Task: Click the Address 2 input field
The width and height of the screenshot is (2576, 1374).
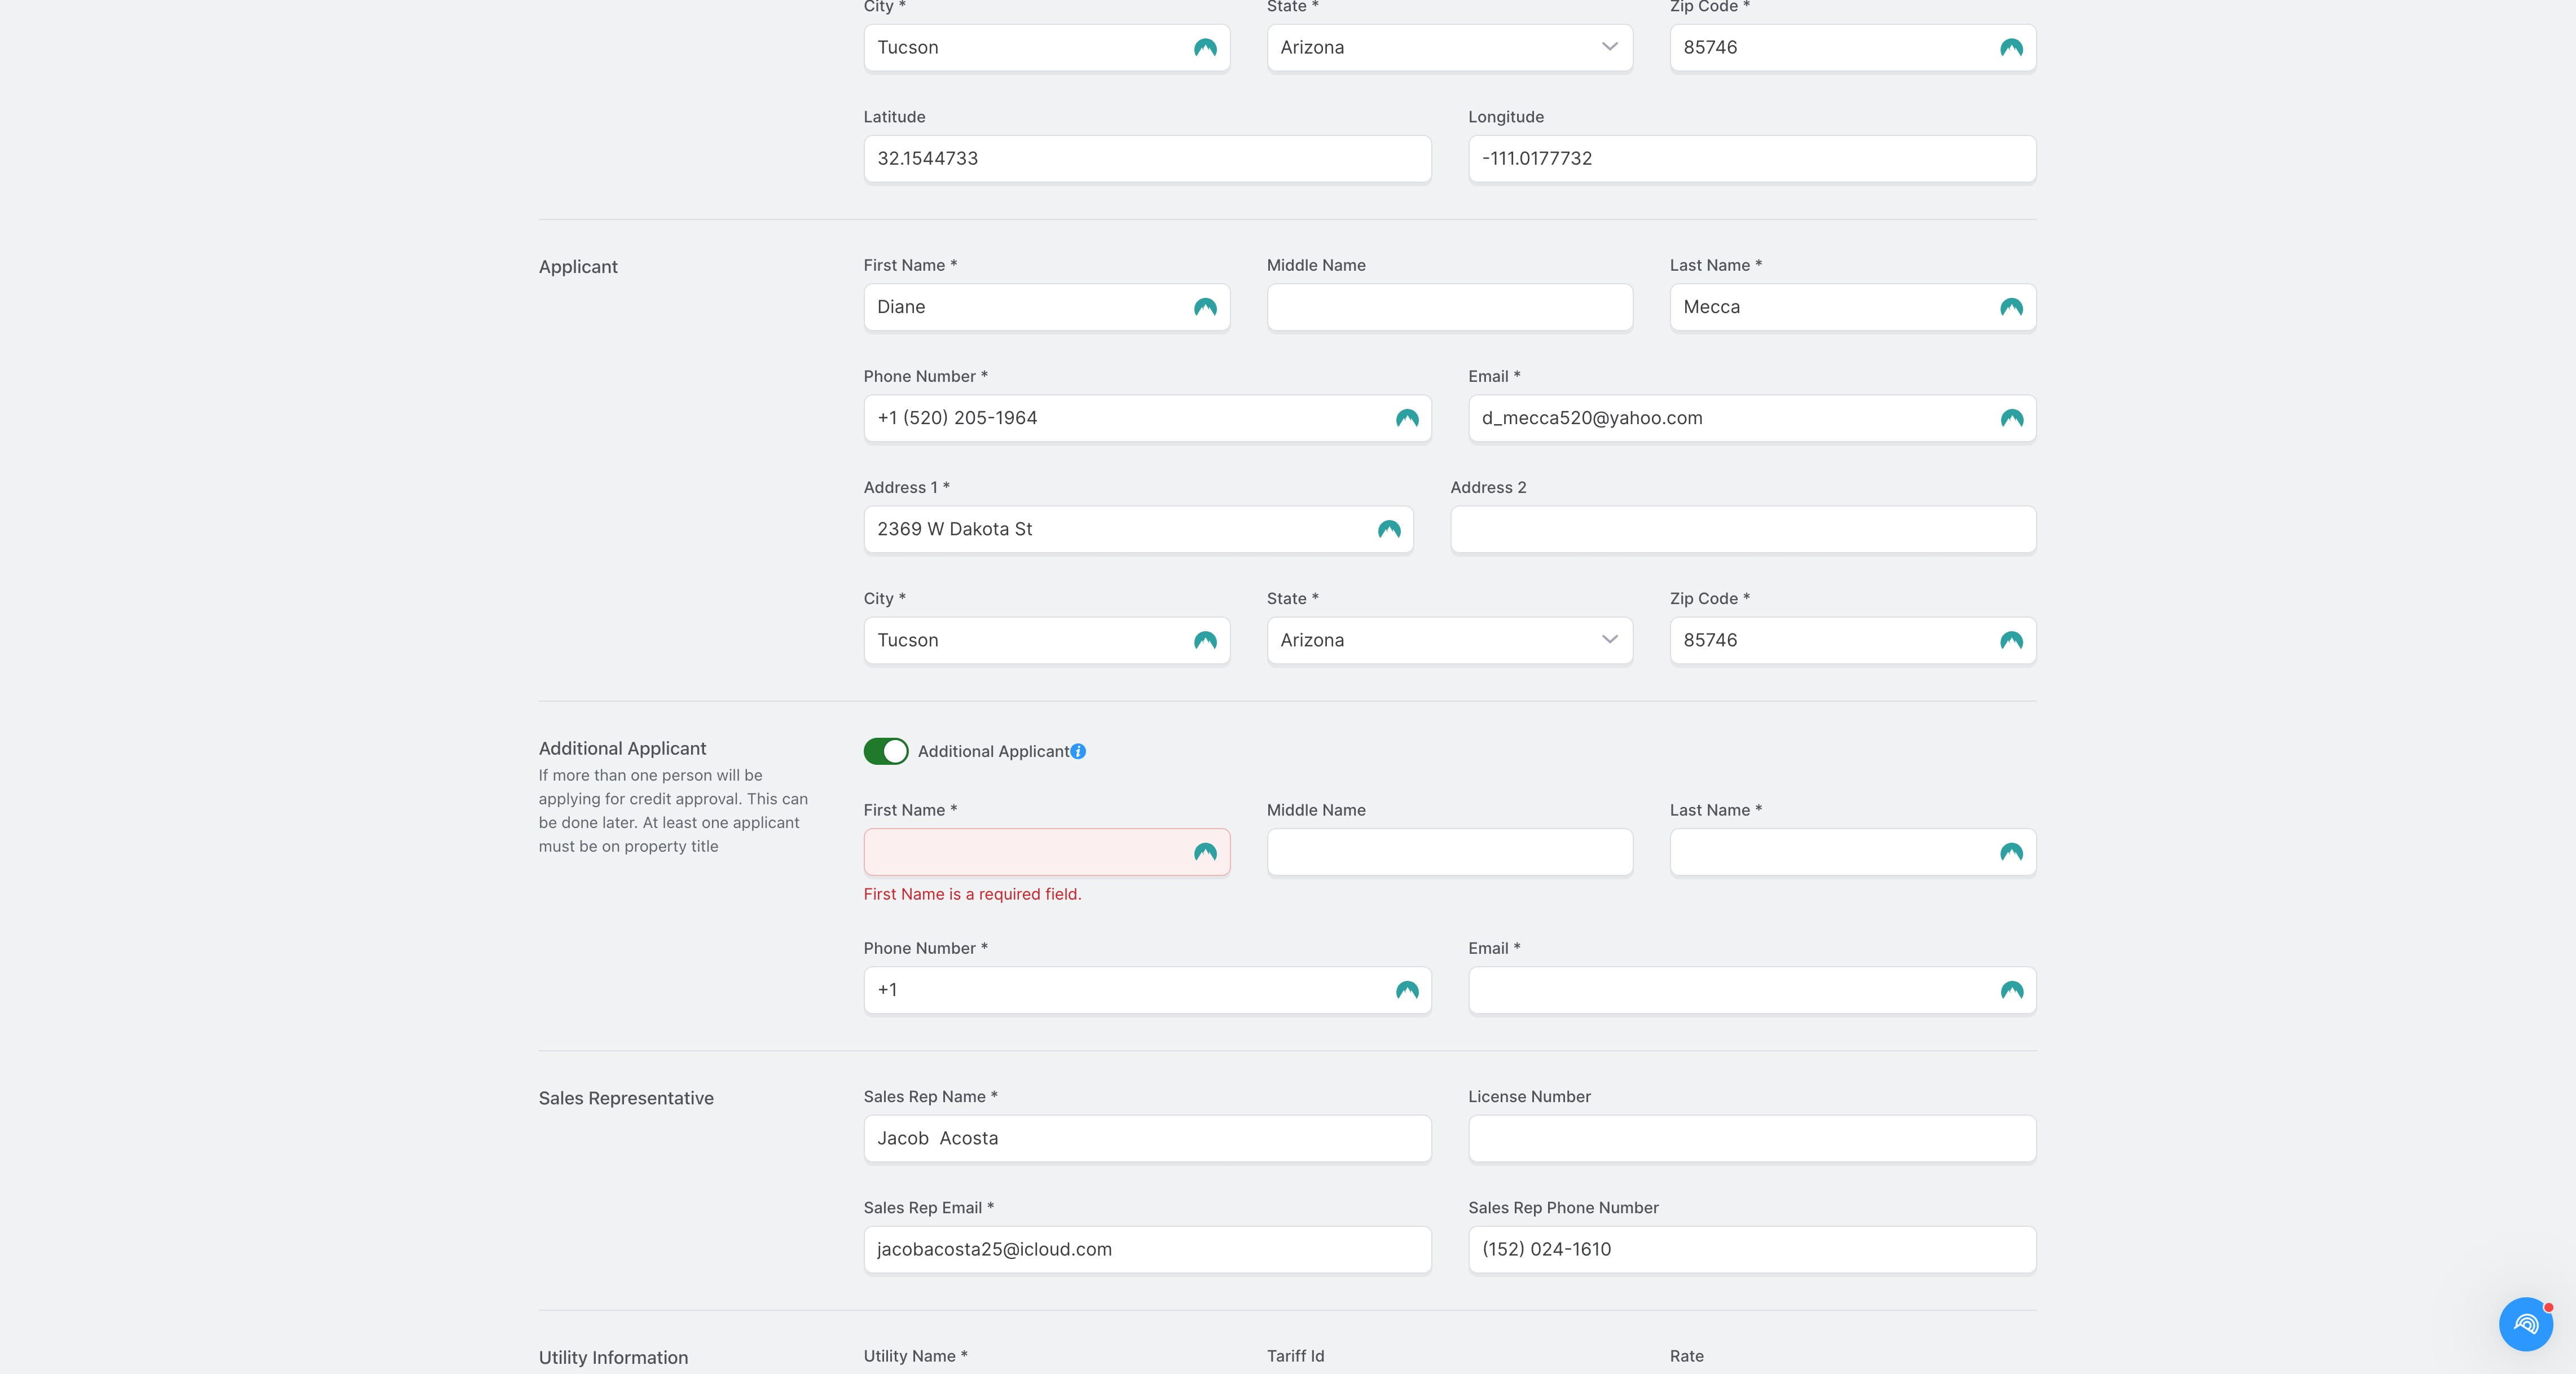Action: [x=1743, y=529]
